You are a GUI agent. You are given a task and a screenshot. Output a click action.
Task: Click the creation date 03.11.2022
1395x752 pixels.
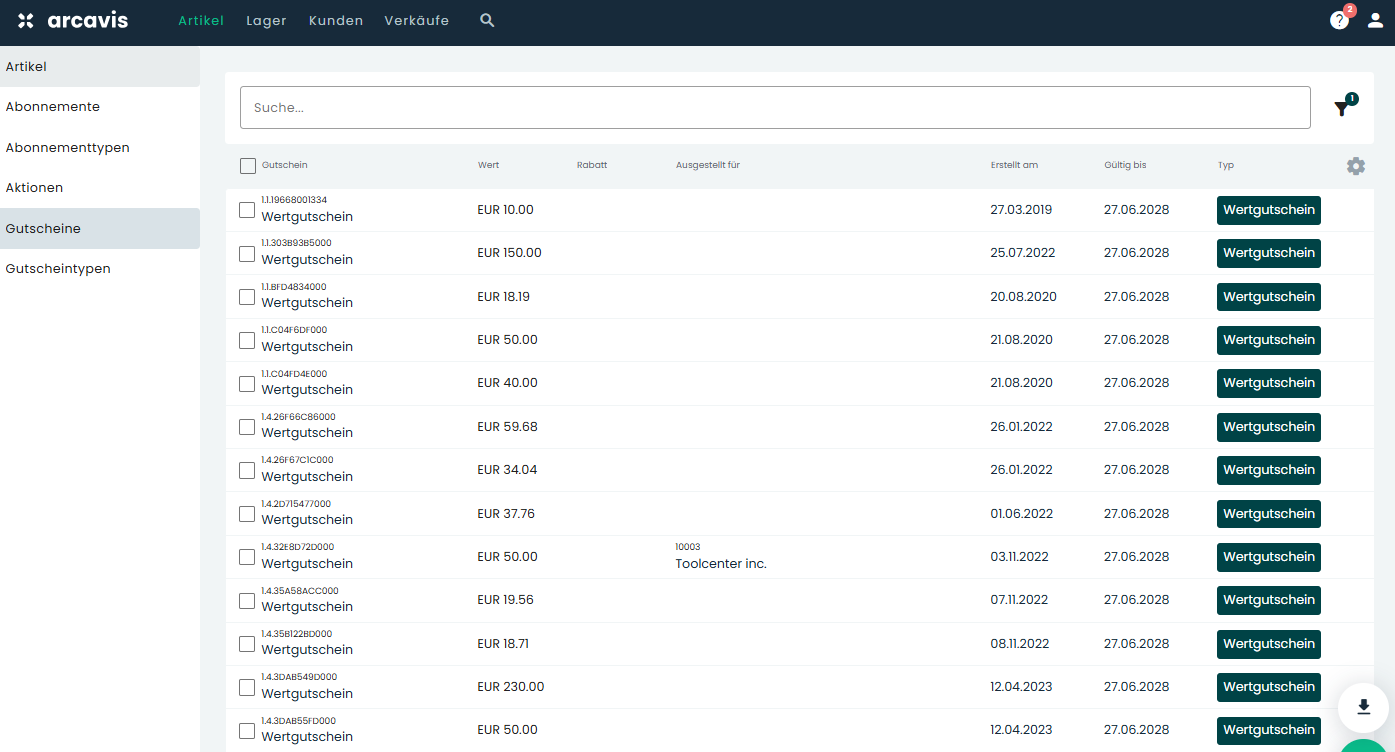pyautogui.click(x=1020, y=557)
